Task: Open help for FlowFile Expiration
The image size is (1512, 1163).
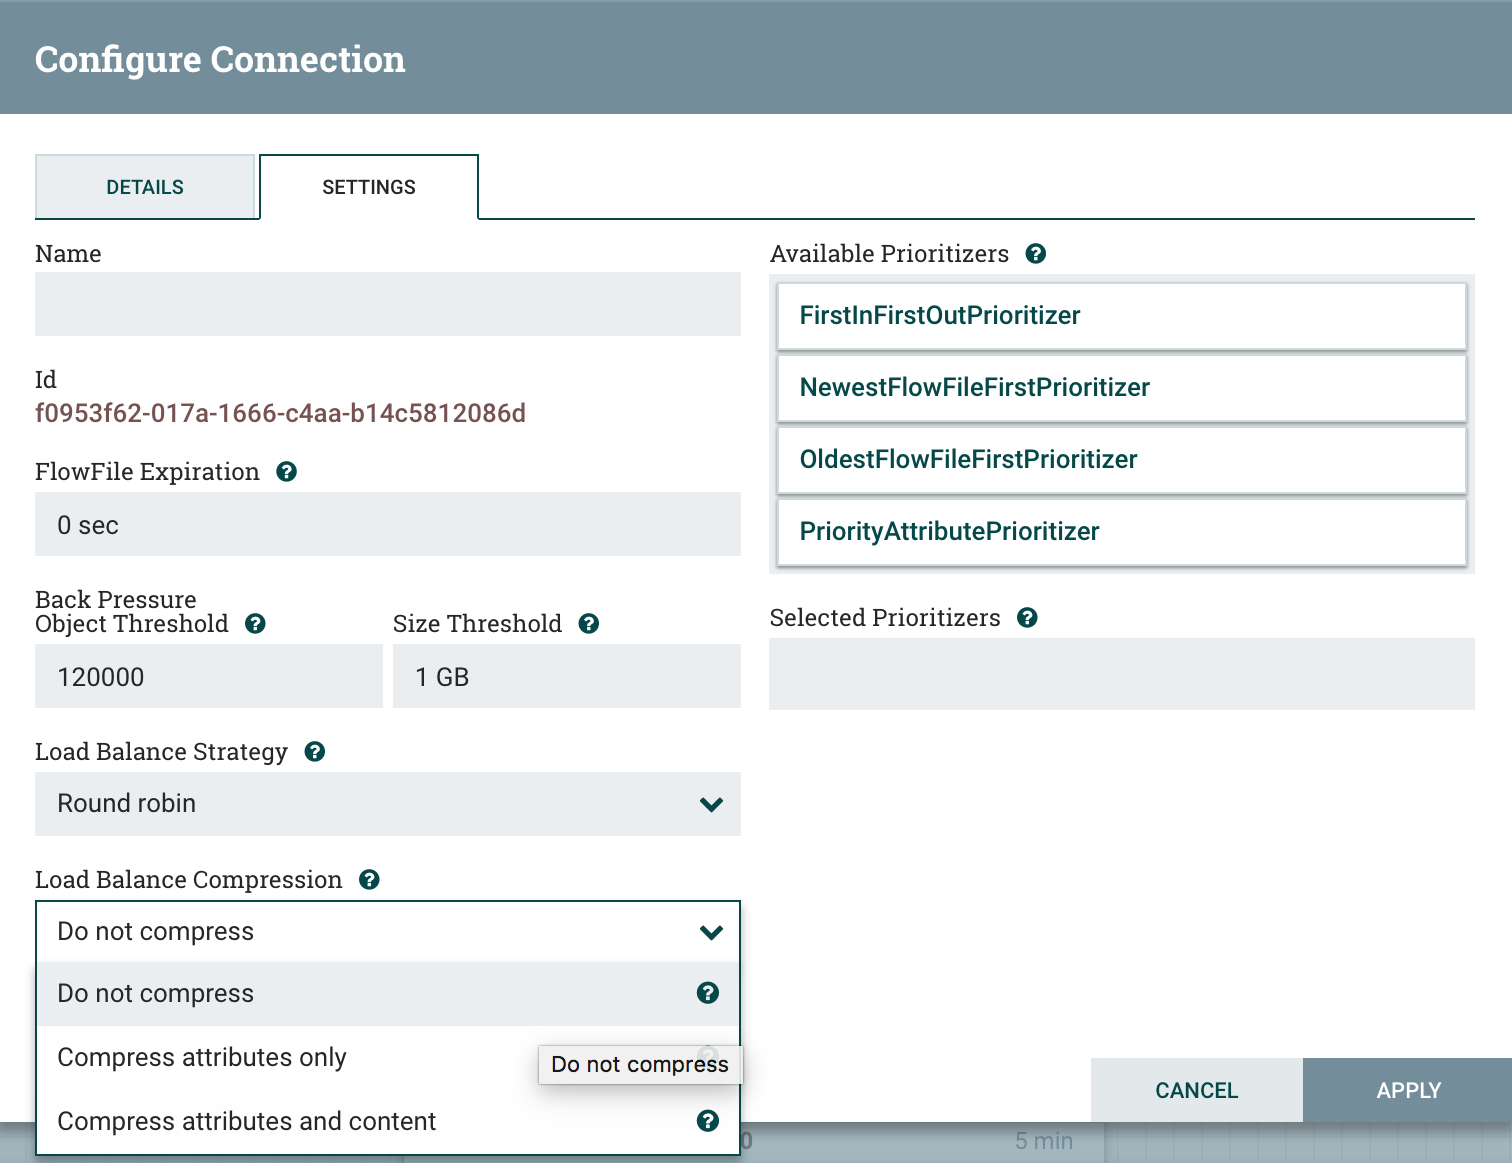Action: click(x=287, y=471)
